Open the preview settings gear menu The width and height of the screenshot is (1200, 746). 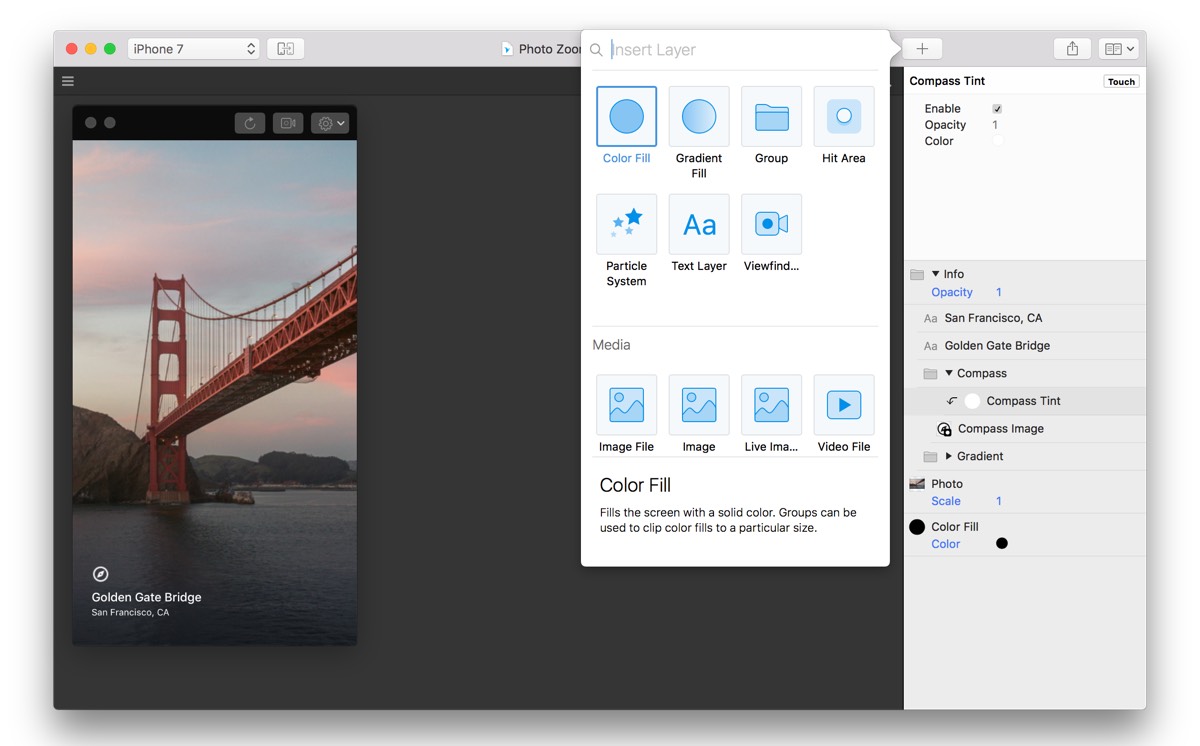pos(329,123)
